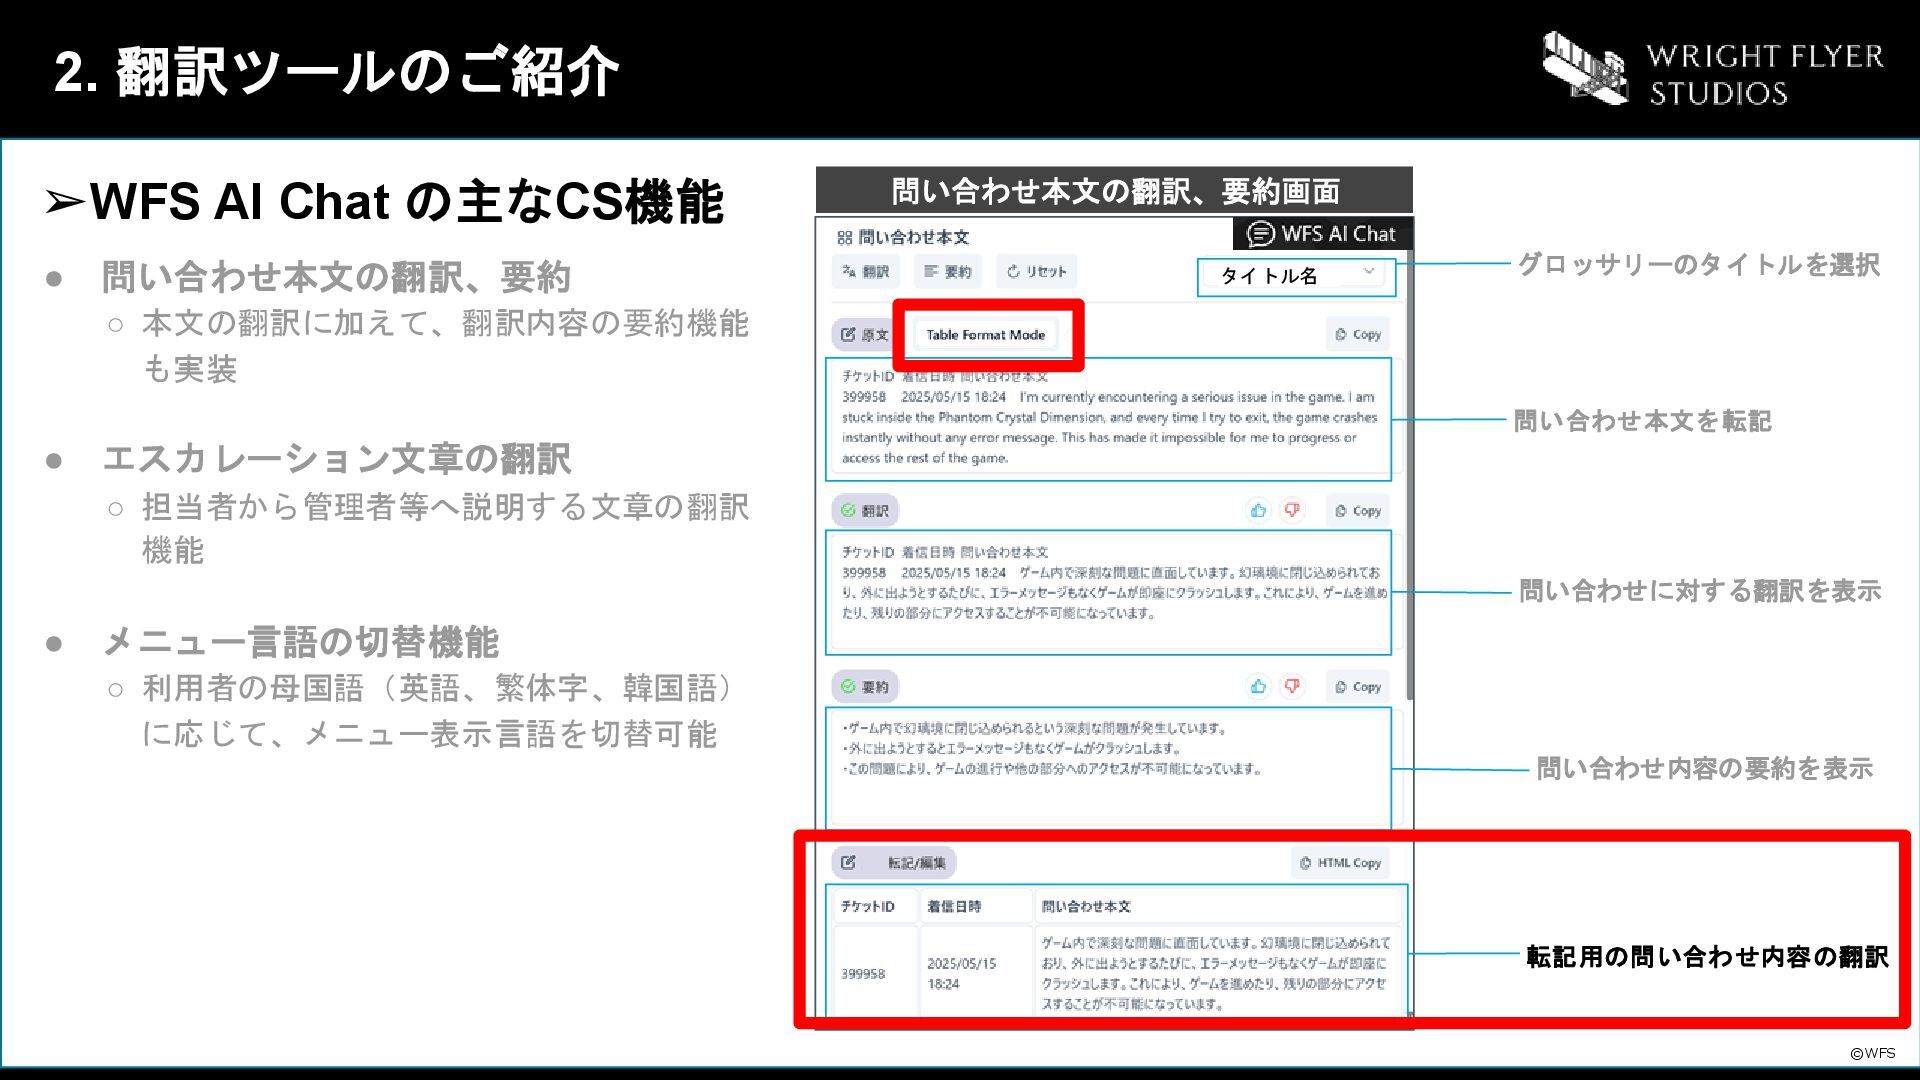This screenshot has width=1920, height=1080.
Task: Open the タイトル名 glossary dropdown
Action: (x=1296, y=276)
